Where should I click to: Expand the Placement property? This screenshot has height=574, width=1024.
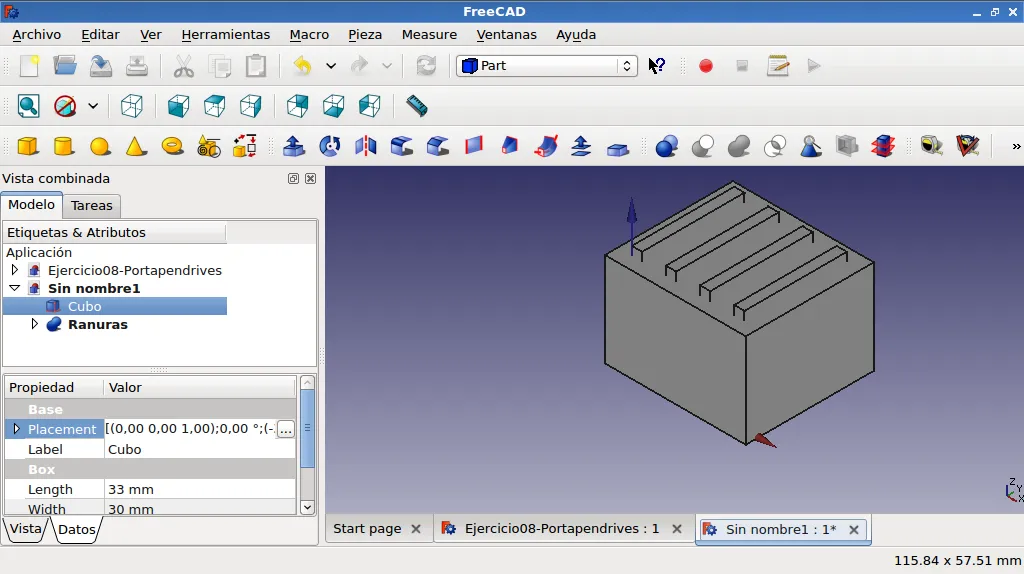(x=16, y=429)
